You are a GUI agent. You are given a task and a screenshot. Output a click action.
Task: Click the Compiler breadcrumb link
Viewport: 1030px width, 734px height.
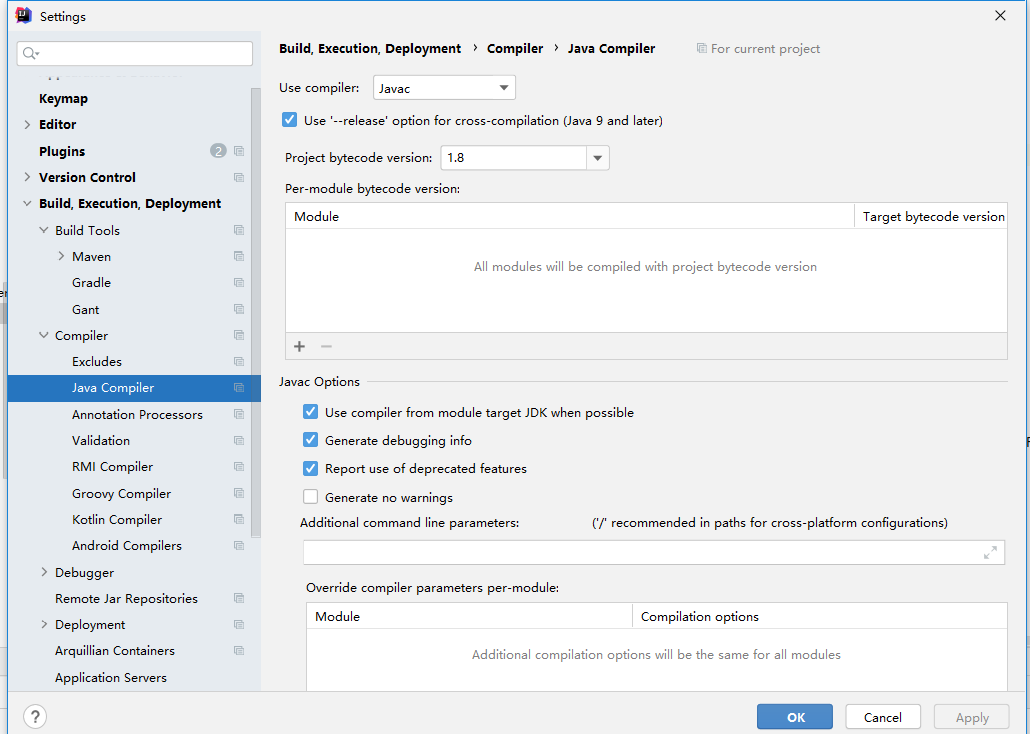point(515,48)
